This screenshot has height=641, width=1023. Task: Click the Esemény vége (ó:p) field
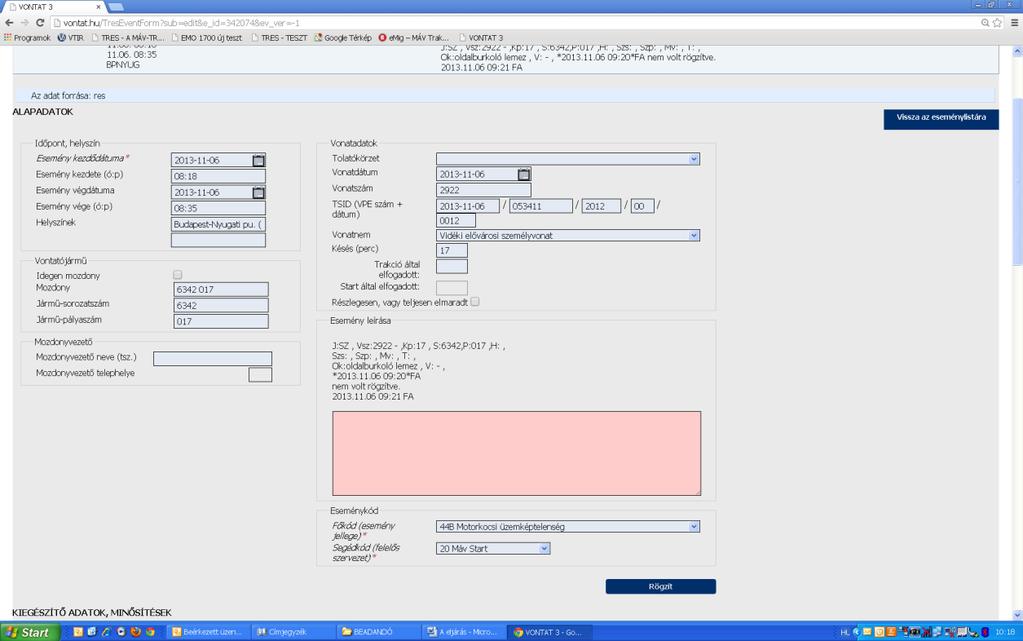218,208
